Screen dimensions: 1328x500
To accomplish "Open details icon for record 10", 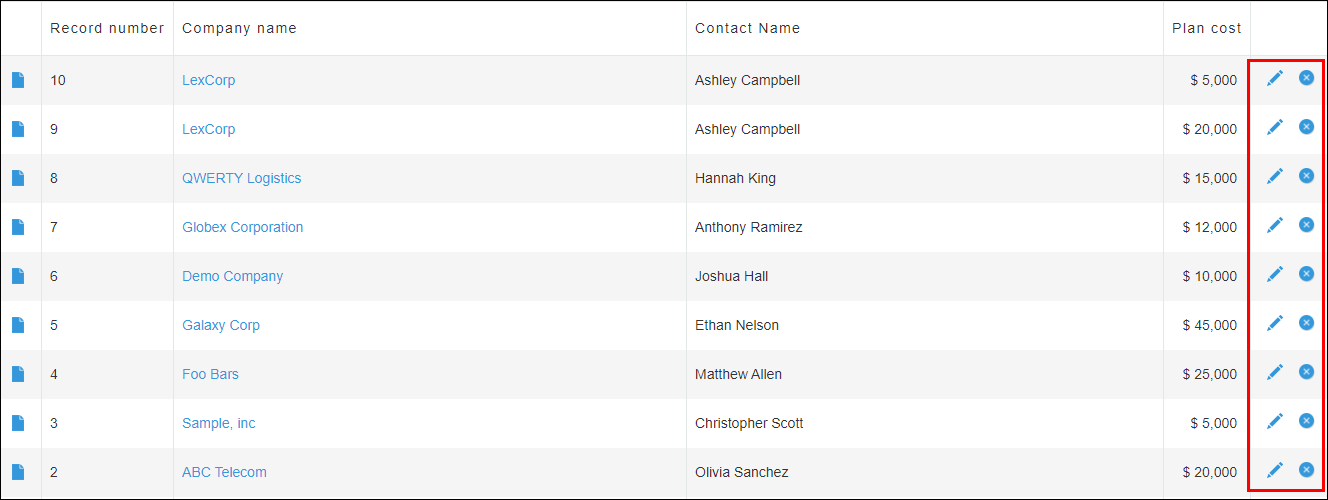I will pyautogui.click(x=18, y=80).
